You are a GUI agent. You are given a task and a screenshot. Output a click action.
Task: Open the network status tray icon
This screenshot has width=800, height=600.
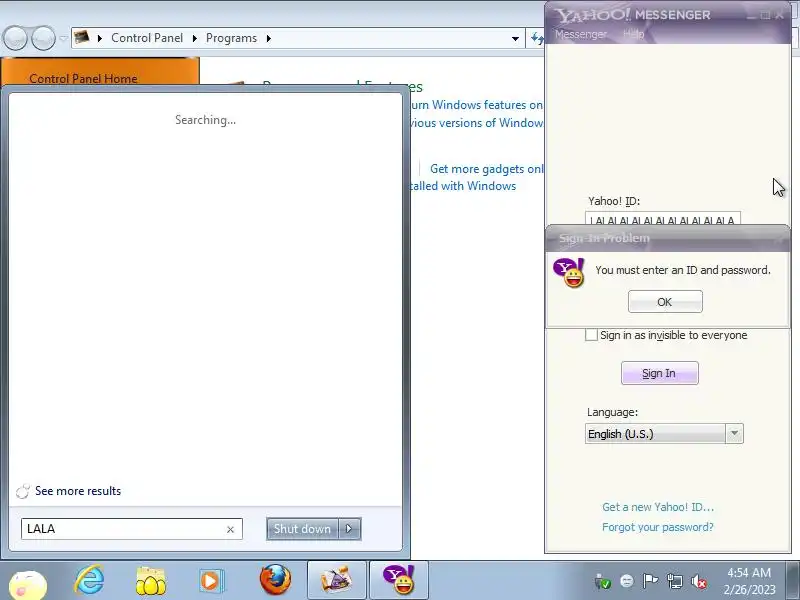click(674, 581)
